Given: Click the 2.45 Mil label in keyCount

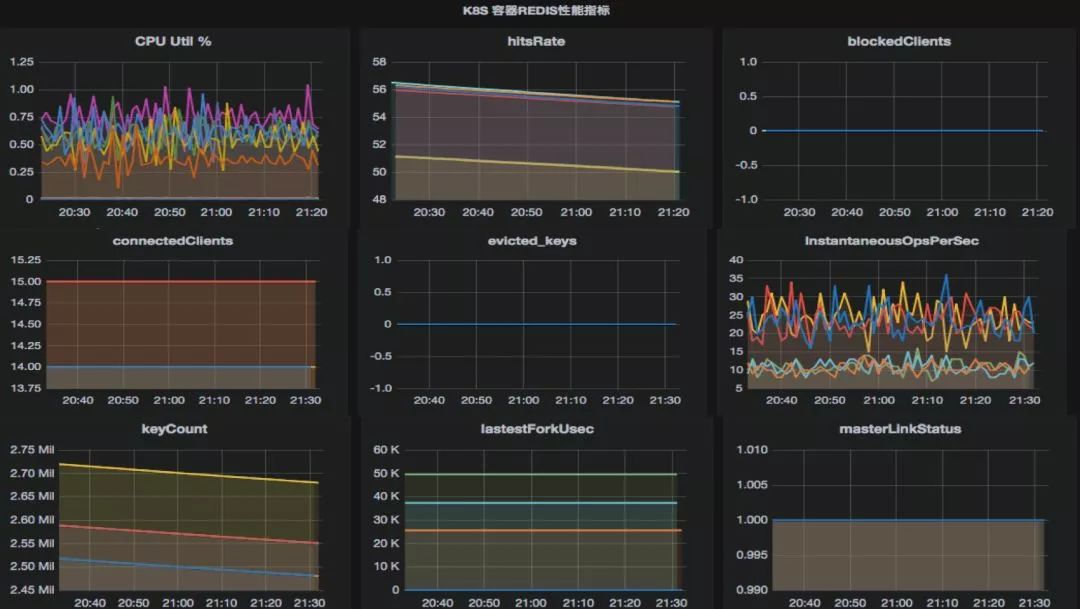Looking at the screenshot, I should coord(32,590).
